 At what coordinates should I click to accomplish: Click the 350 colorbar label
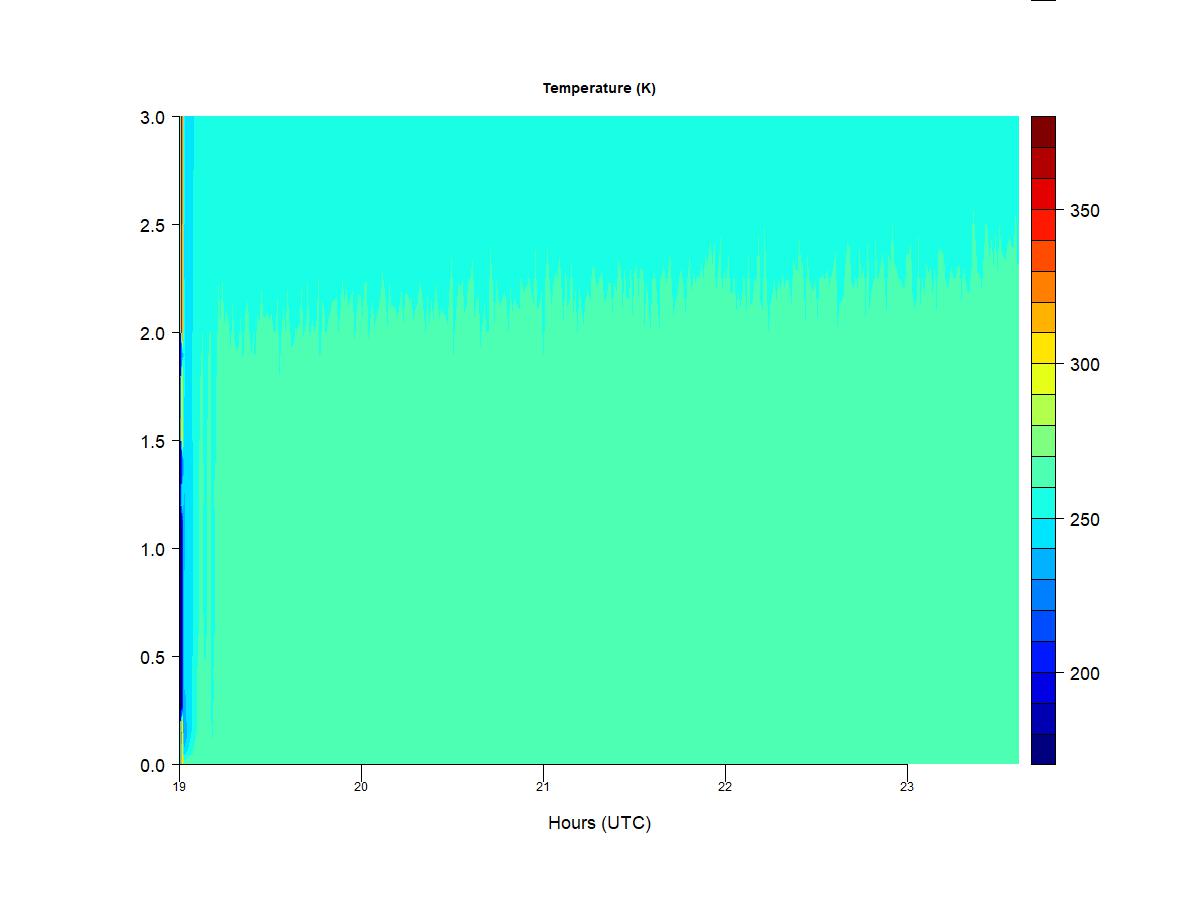[x=1084, y=211]
